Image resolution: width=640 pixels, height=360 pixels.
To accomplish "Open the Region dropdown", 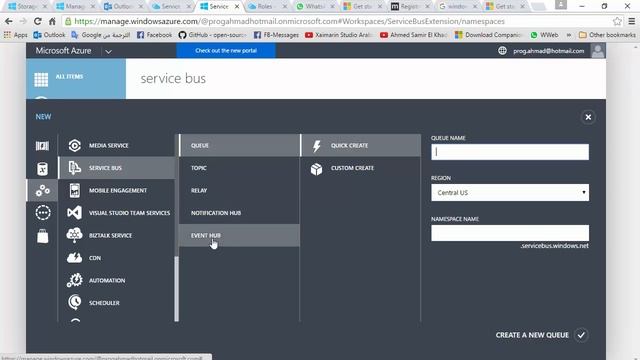I will [x=510, y=192].
